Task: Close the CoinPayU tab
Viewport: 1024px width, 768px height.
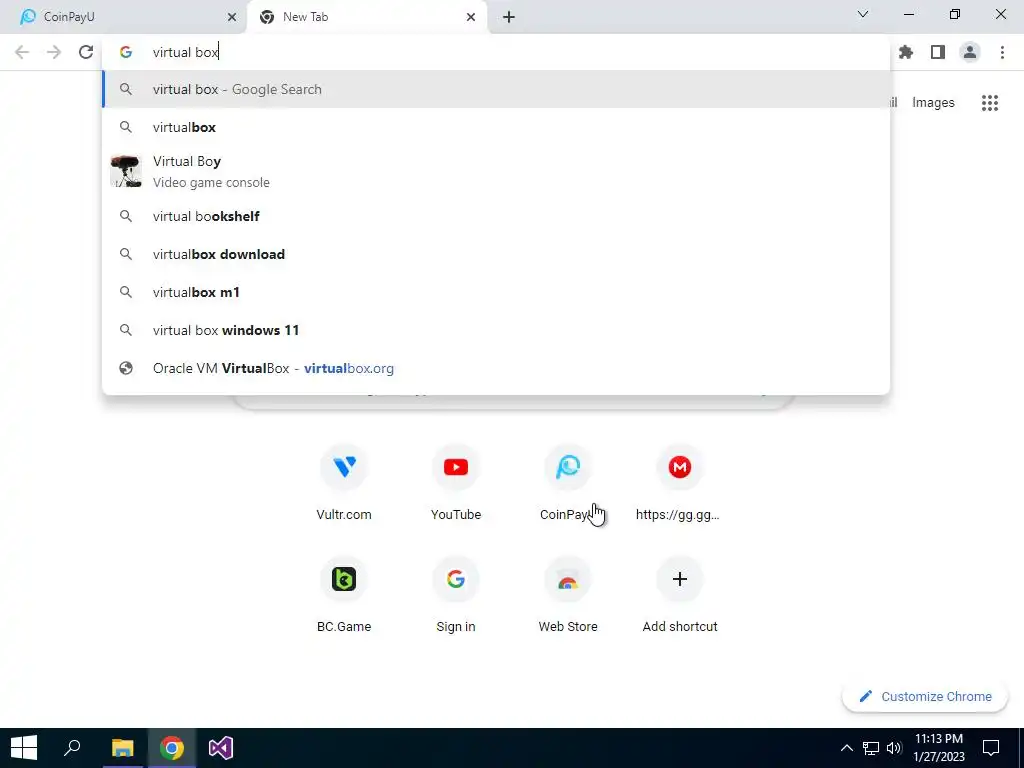Action: point(232,17)
